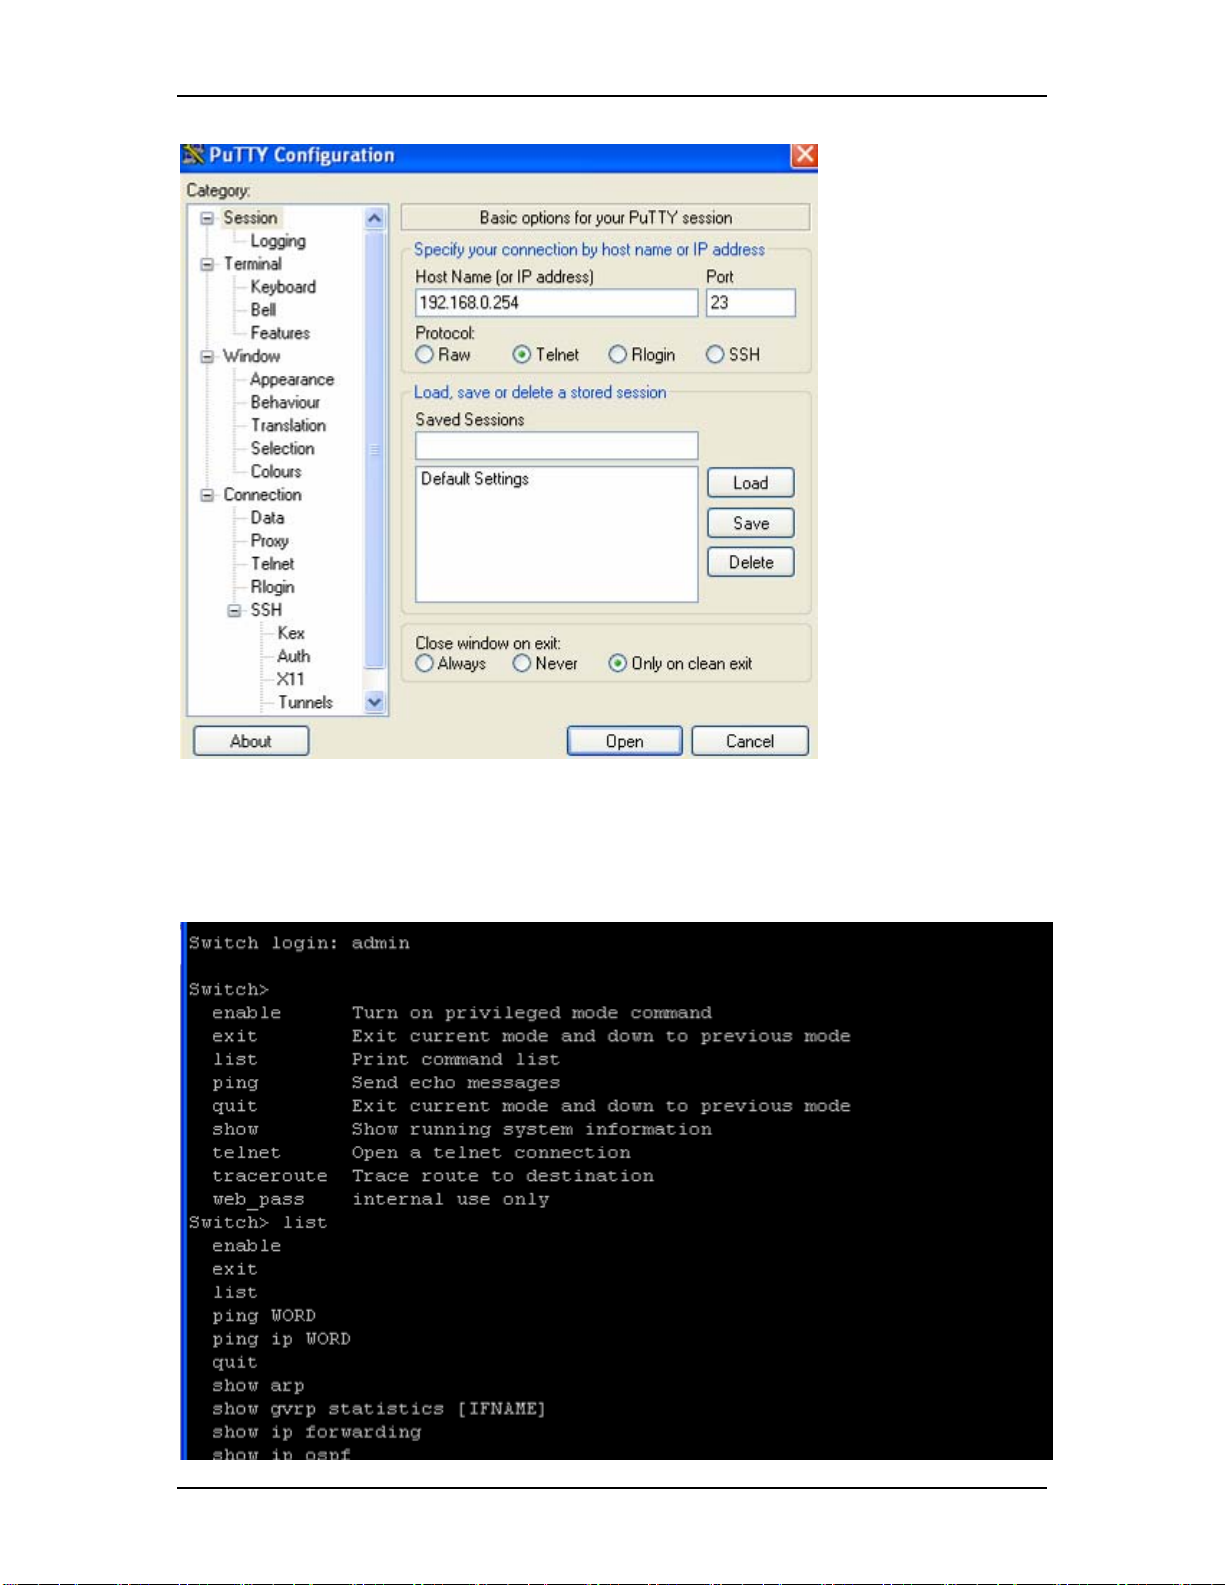Viewport: 1225px width, 1585px height.
Task: Select the Raw protocol radio button
Action: 425,355
